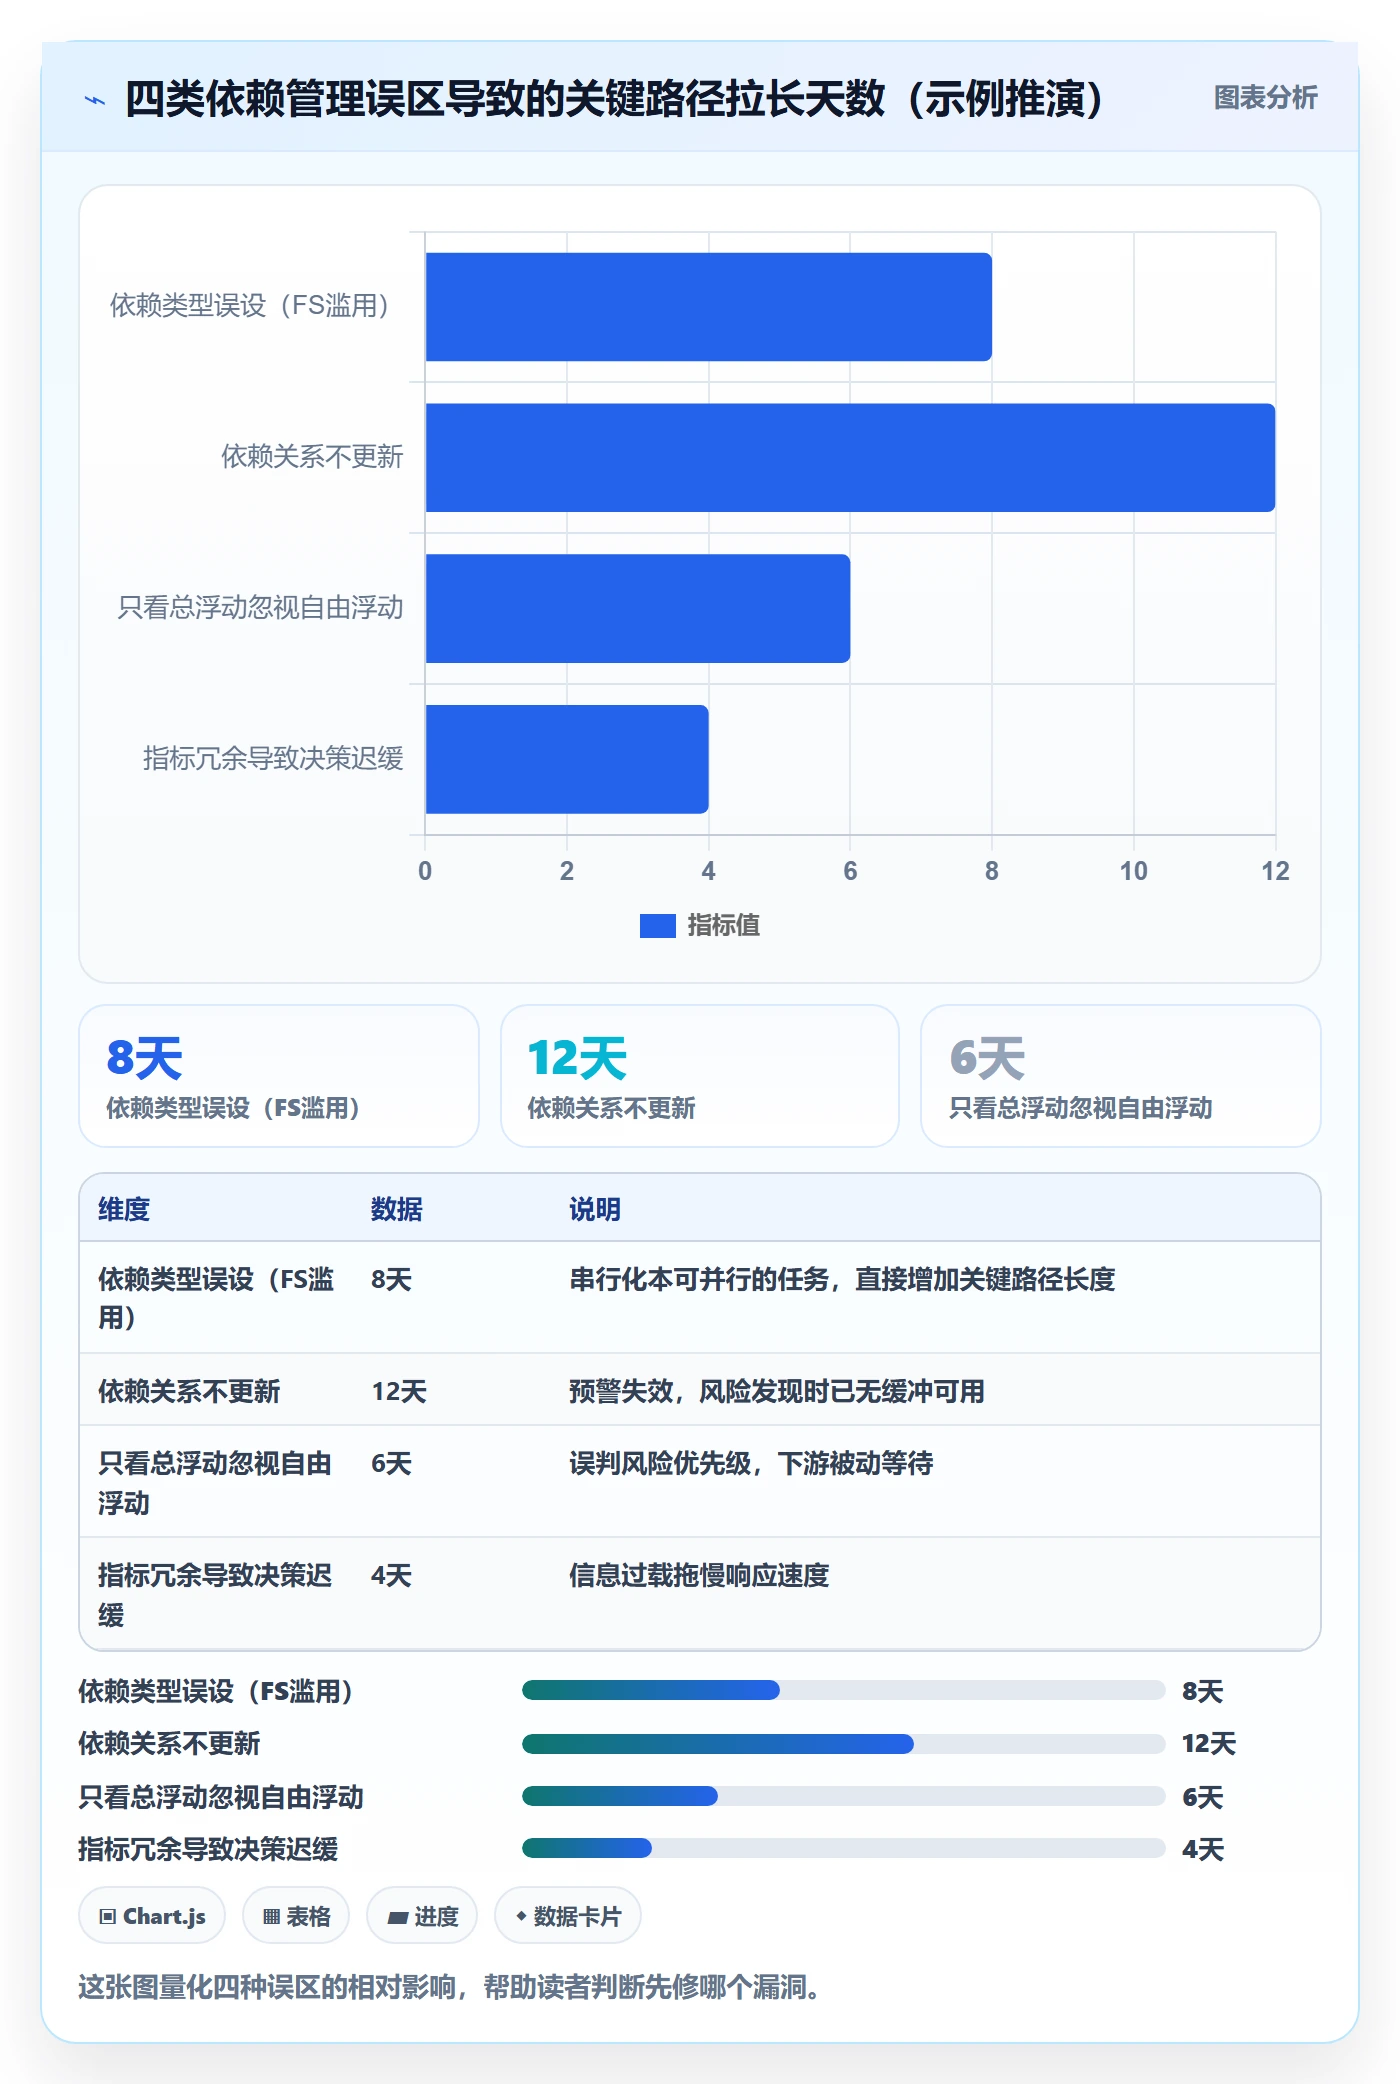Click the 依赖关系不更新 chart bar

tap(850, 458)
